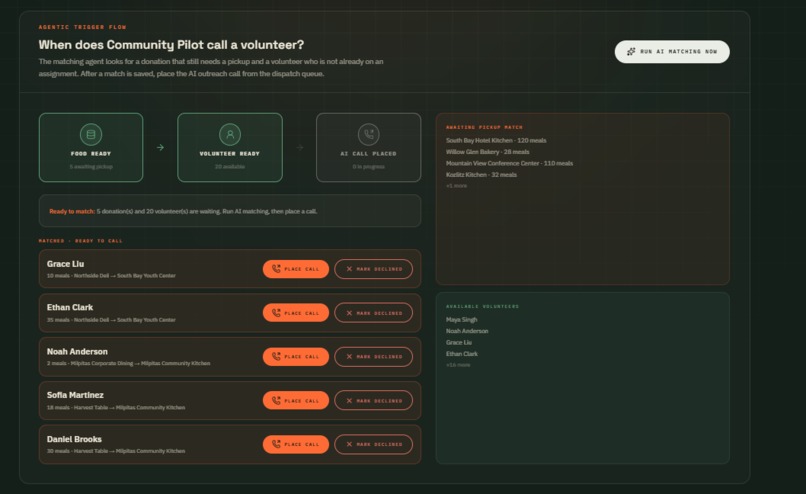Click the 32 meals kitchen entry
The width and height of the screenshot is (806, 494).
pos(481,175)
